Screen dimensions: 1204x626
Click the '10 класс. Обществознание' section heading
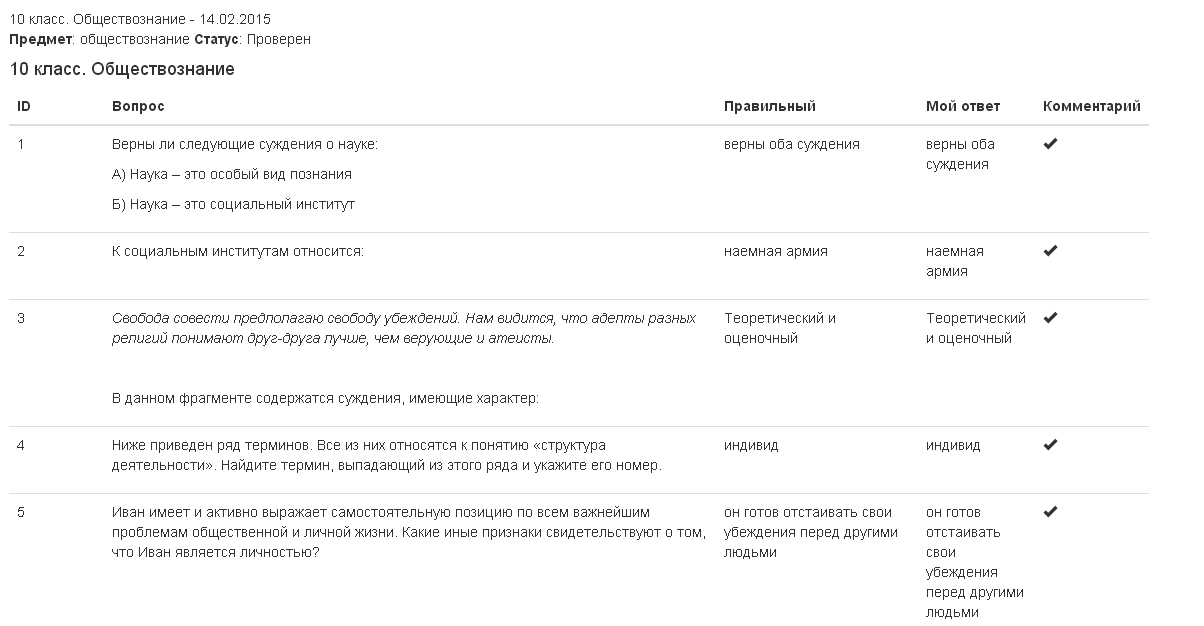click(122, 69)
